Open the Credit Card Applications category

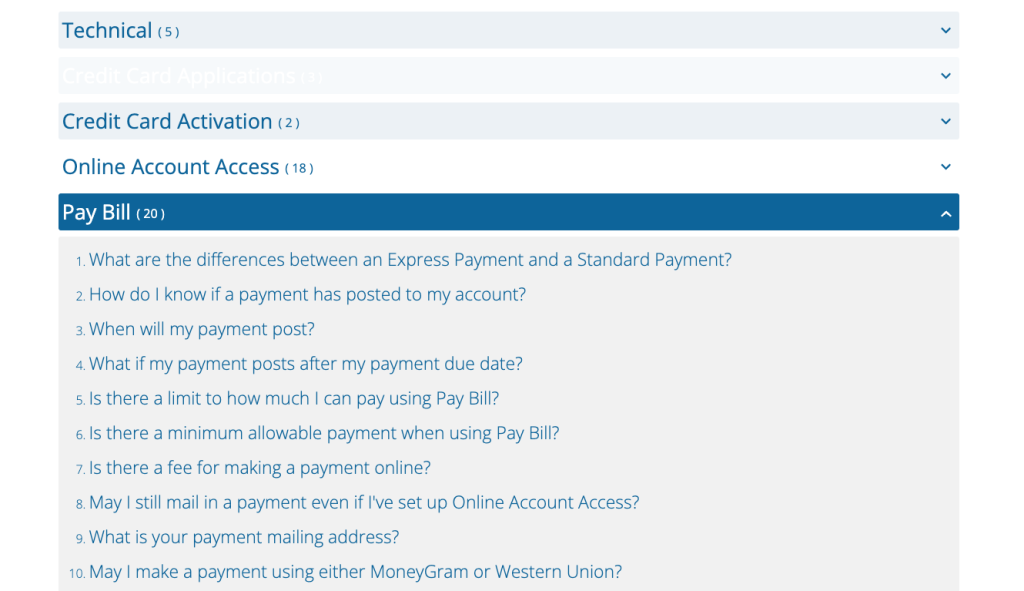(x=178, y=75)
